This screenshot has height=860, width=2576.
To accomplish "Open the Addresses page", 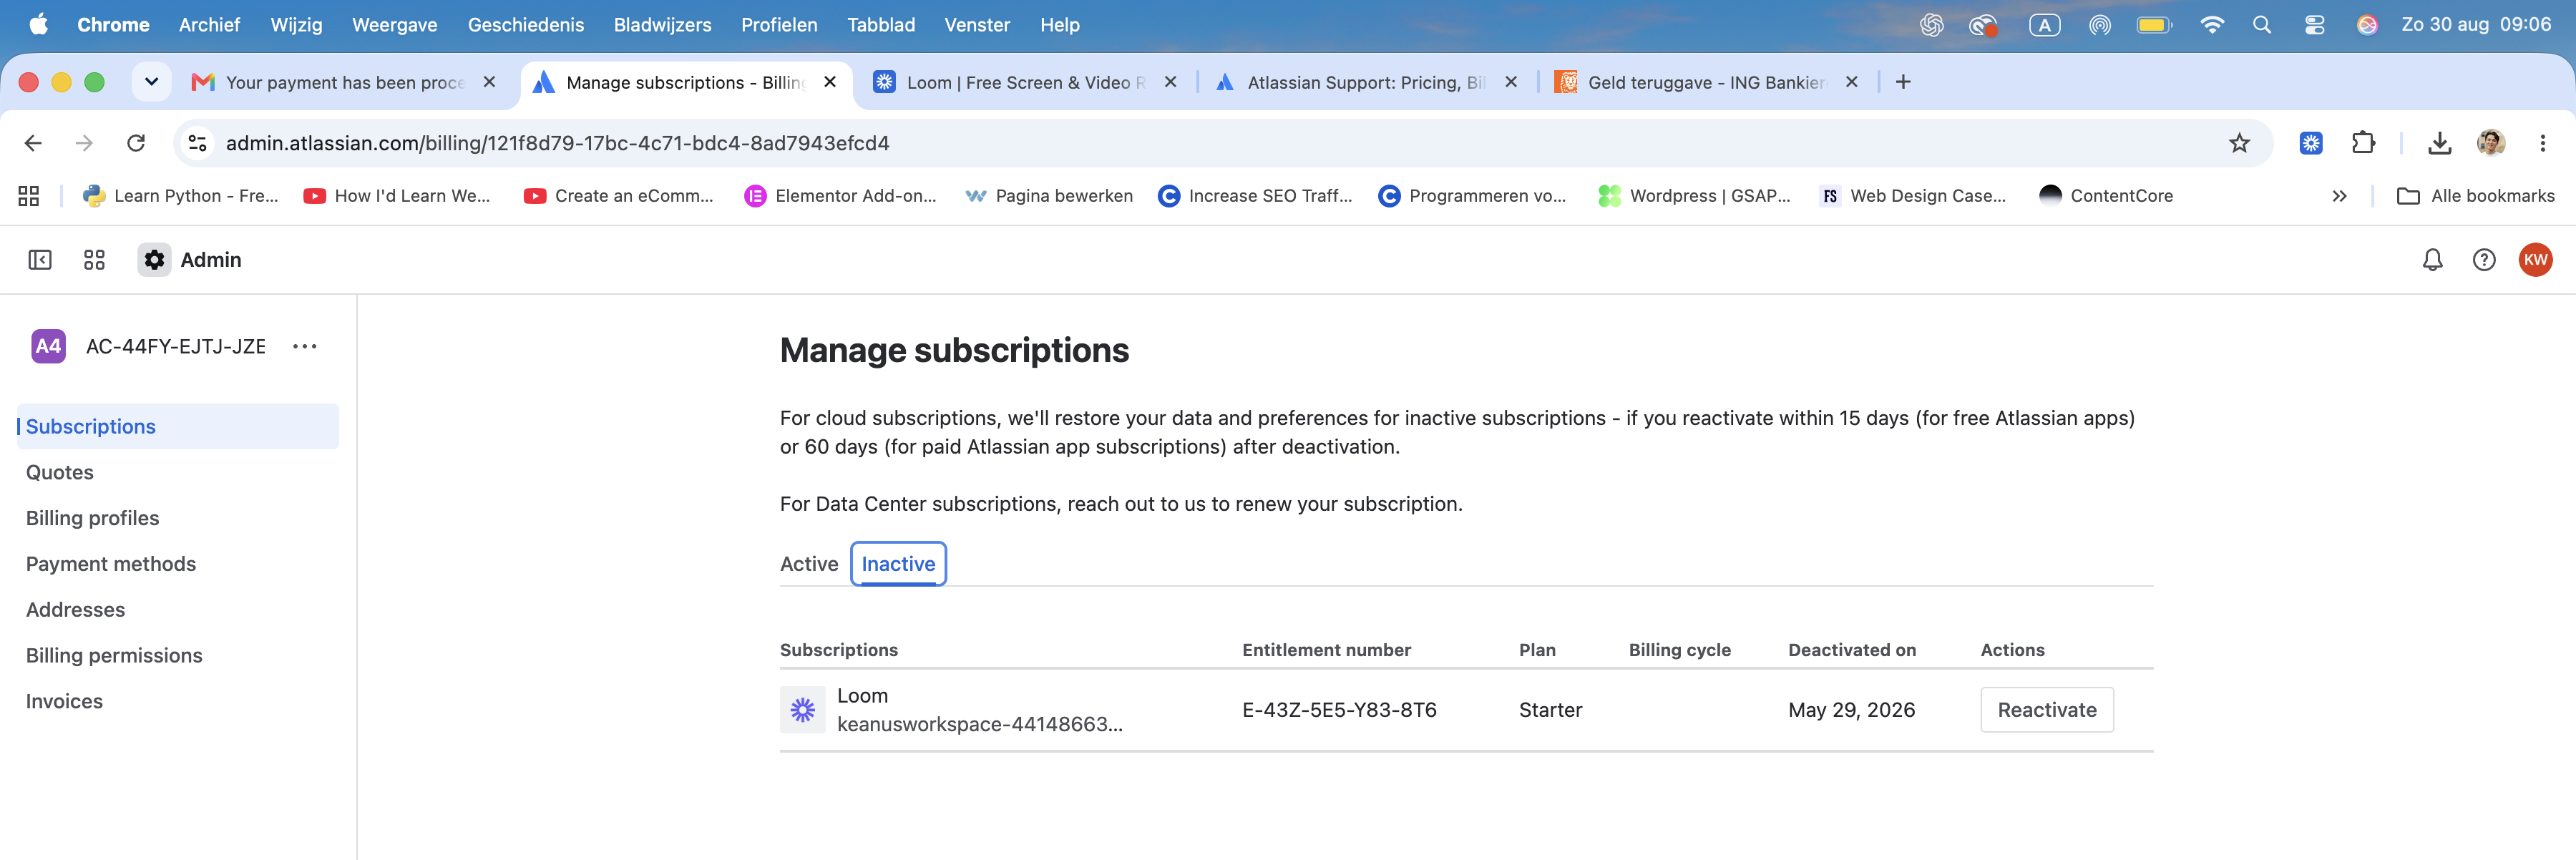I will point(75,610).
